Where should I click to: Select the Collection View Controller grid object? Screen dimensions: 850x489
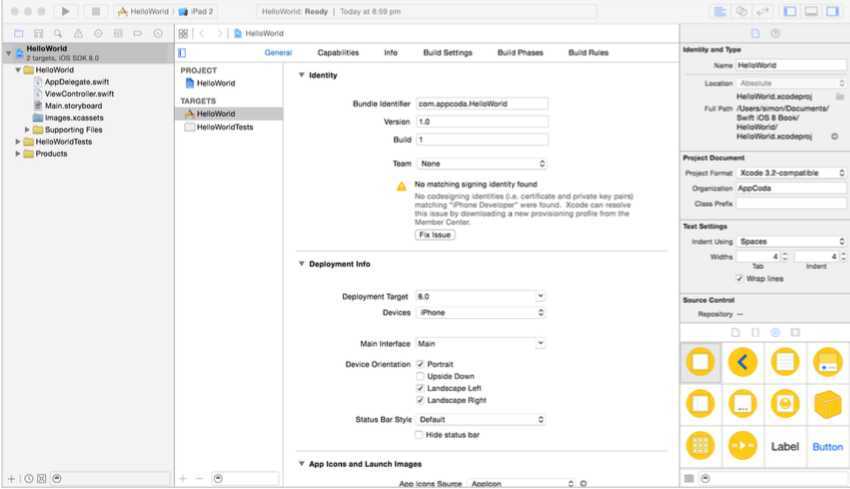coord(700,446)
